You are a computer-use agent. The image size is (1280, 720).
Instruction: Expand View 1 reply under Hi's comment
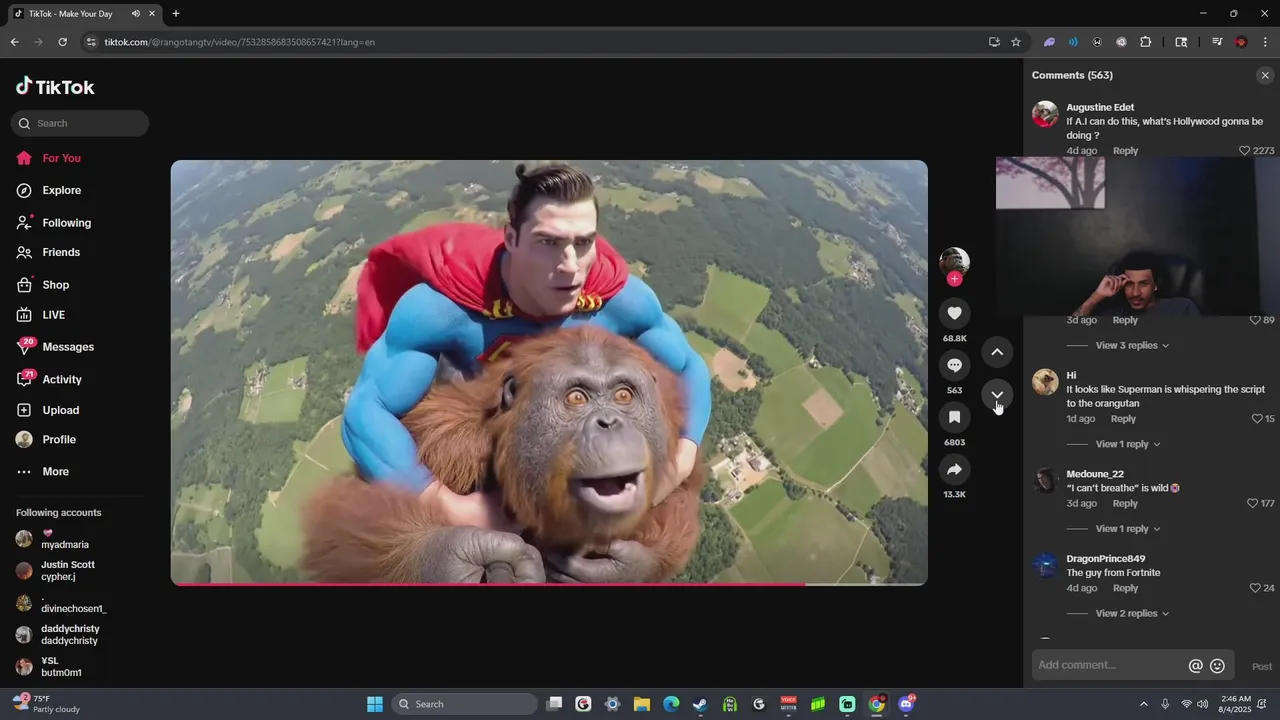click(x=1128, y=444)
